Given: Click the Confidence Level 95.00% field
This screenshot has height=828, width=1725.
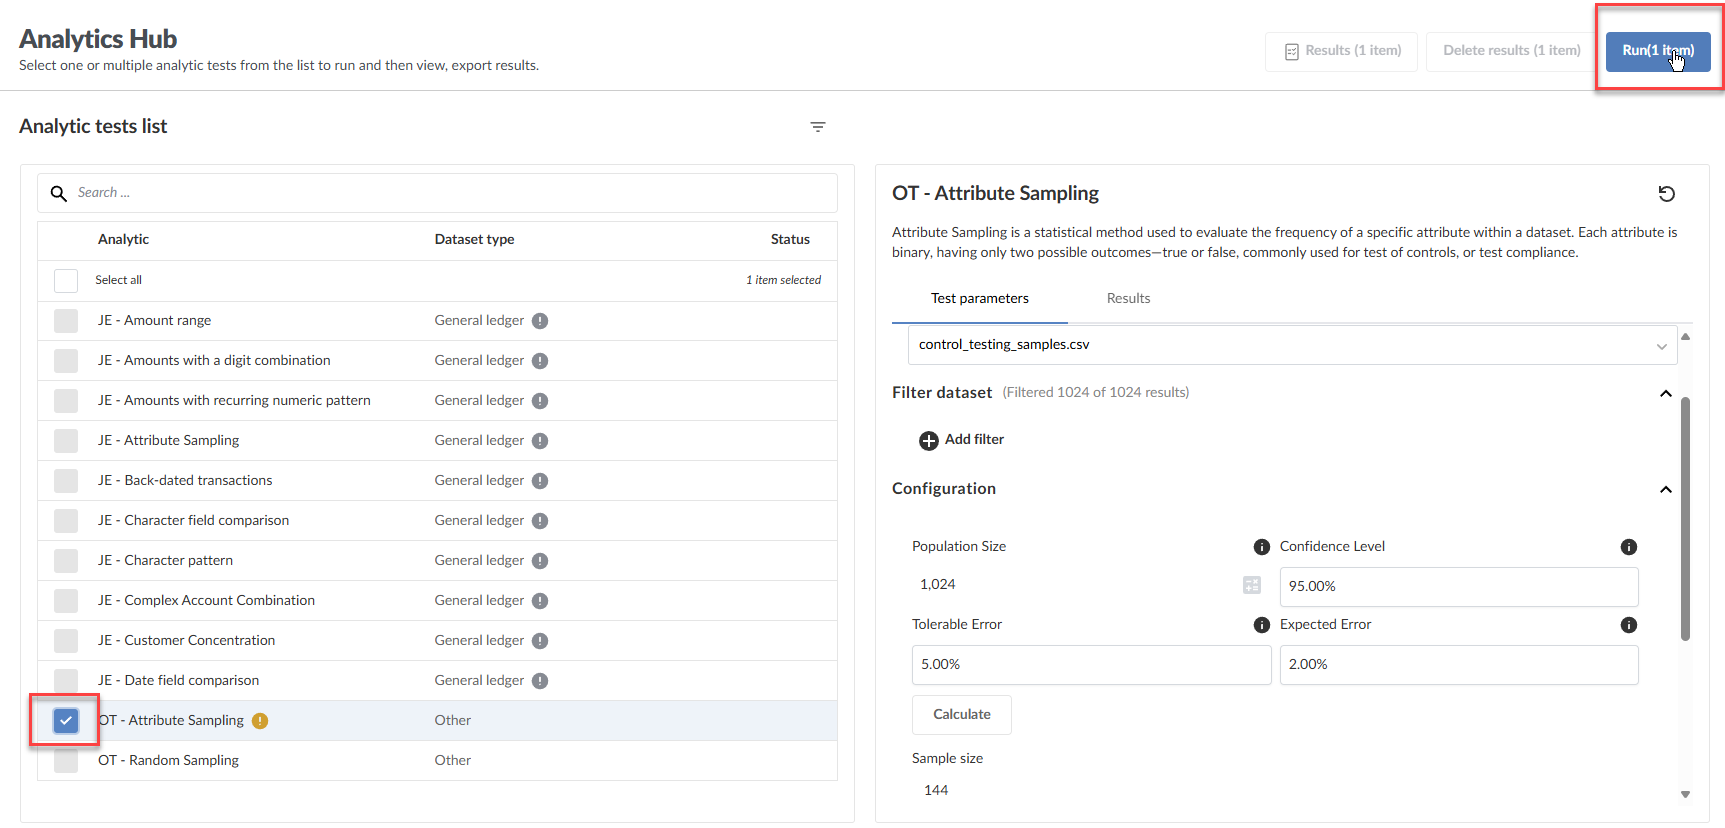Looking at the screenshot, I should (1459, 587).
